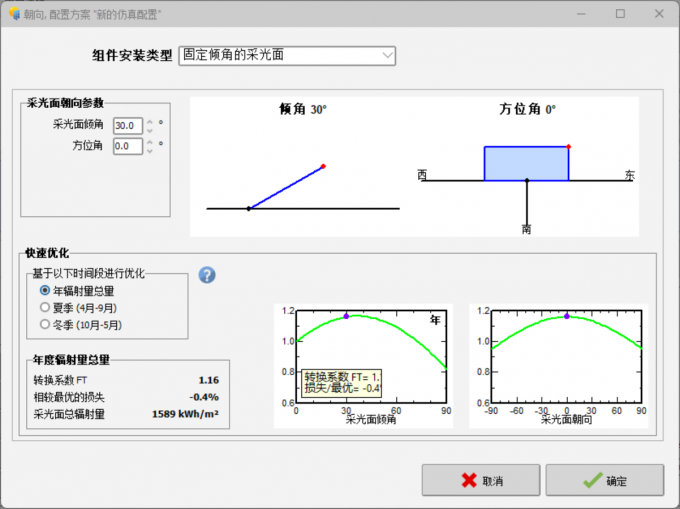The height and width of the screenshot is (509, 680).
Task: Click the 转换系数 FT value 1.16
Action: [x=209, y=380]
